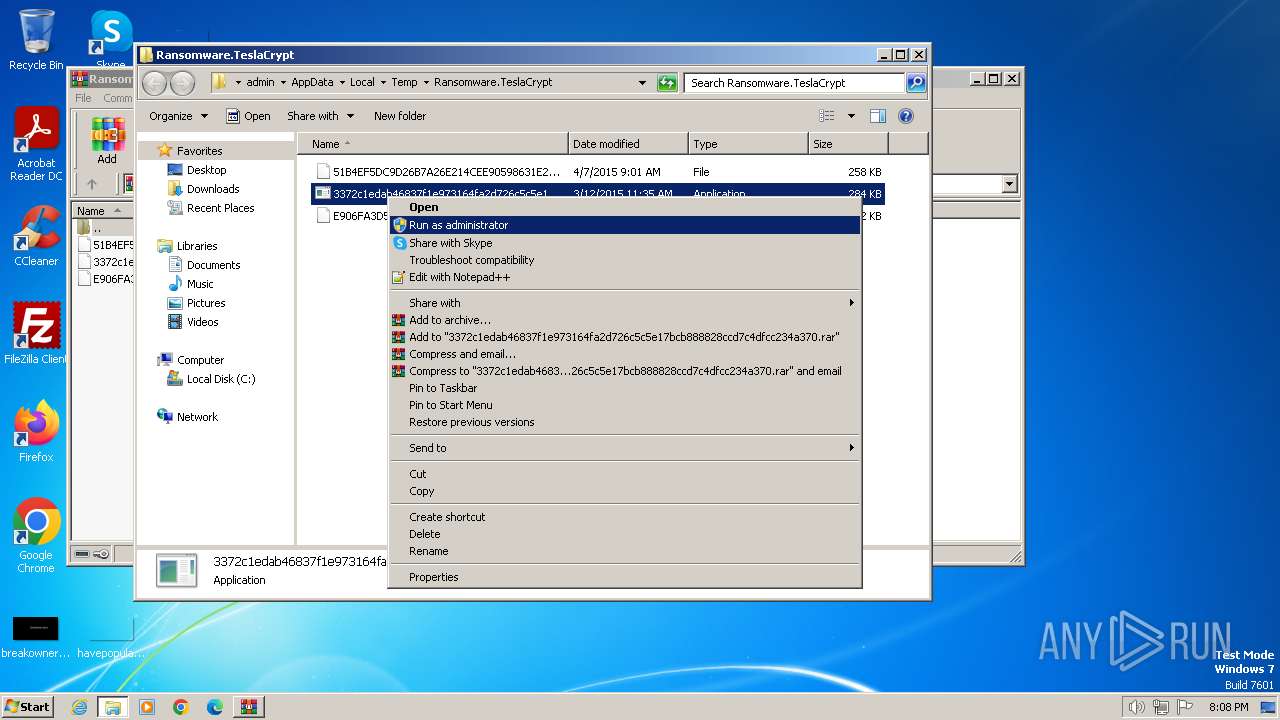Choose Copy from context menu
The image size is (1280, 720).
624,491
